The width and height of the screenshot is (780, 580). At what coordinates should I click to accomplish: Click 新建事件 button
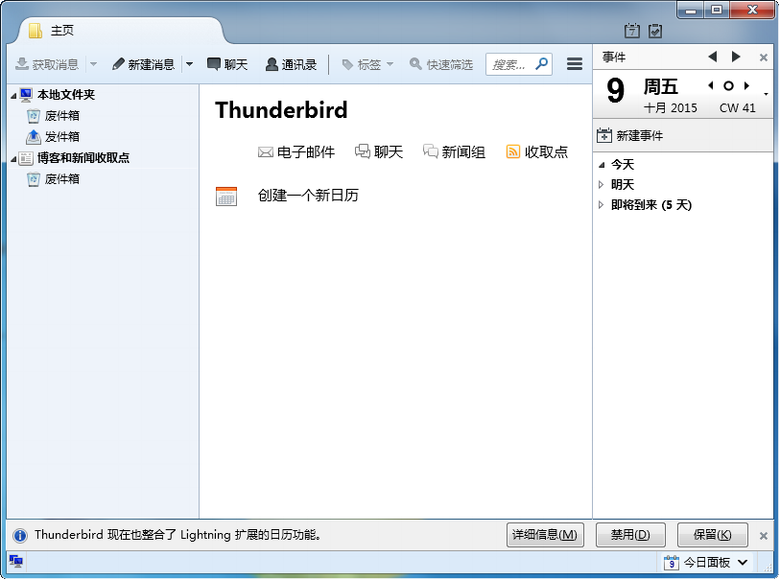point(630,135)
